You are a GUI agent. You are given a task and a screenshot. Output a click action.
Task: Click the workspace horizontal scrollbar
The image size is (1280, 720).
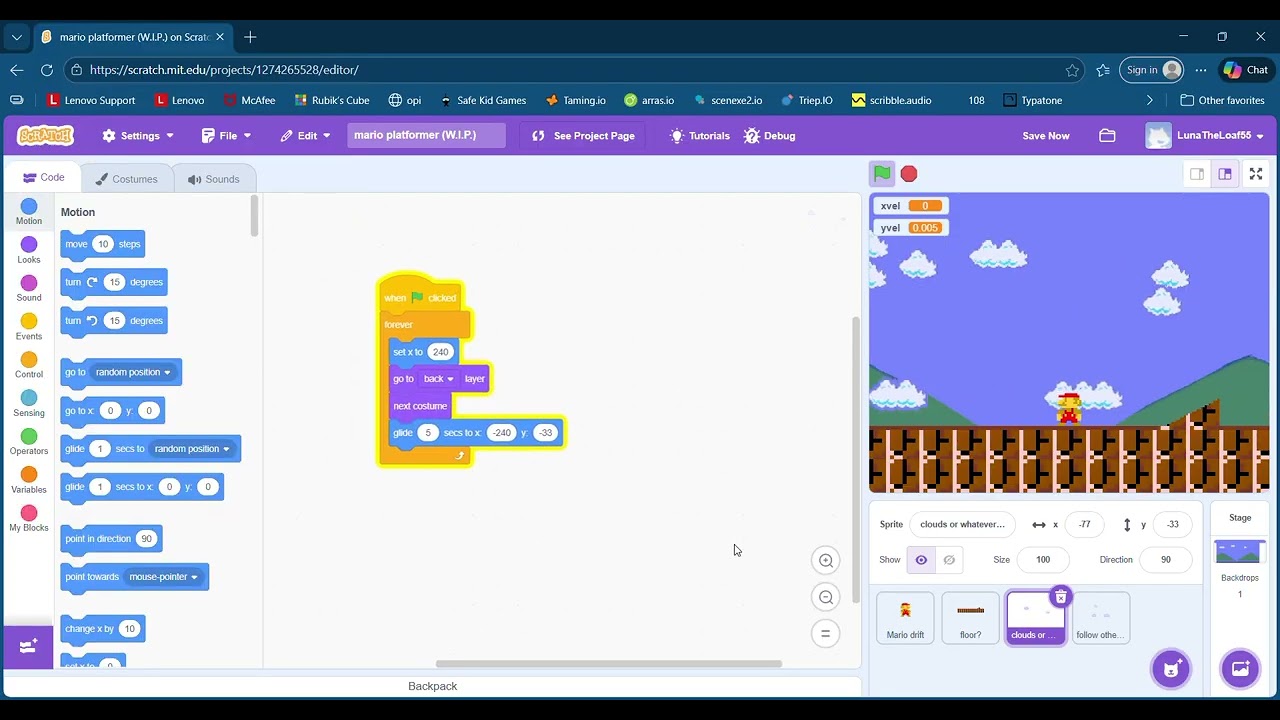tap(608, 664)
